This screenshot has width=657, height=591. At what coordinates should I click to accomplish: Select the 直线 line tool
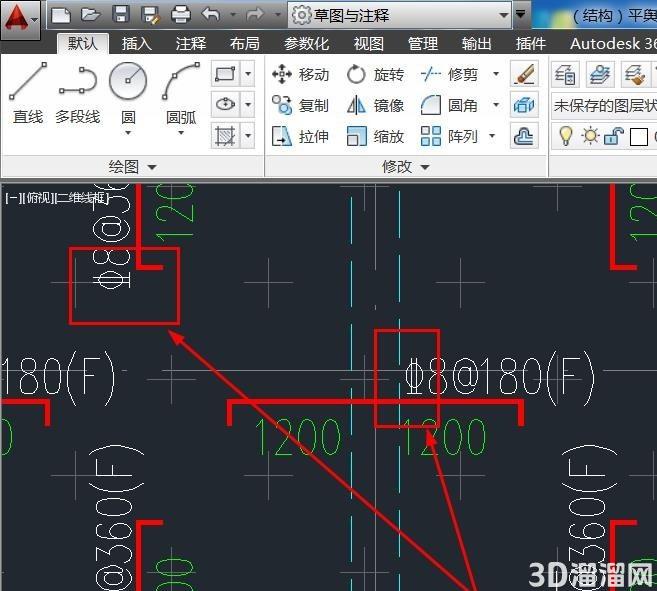pos(28,93)
